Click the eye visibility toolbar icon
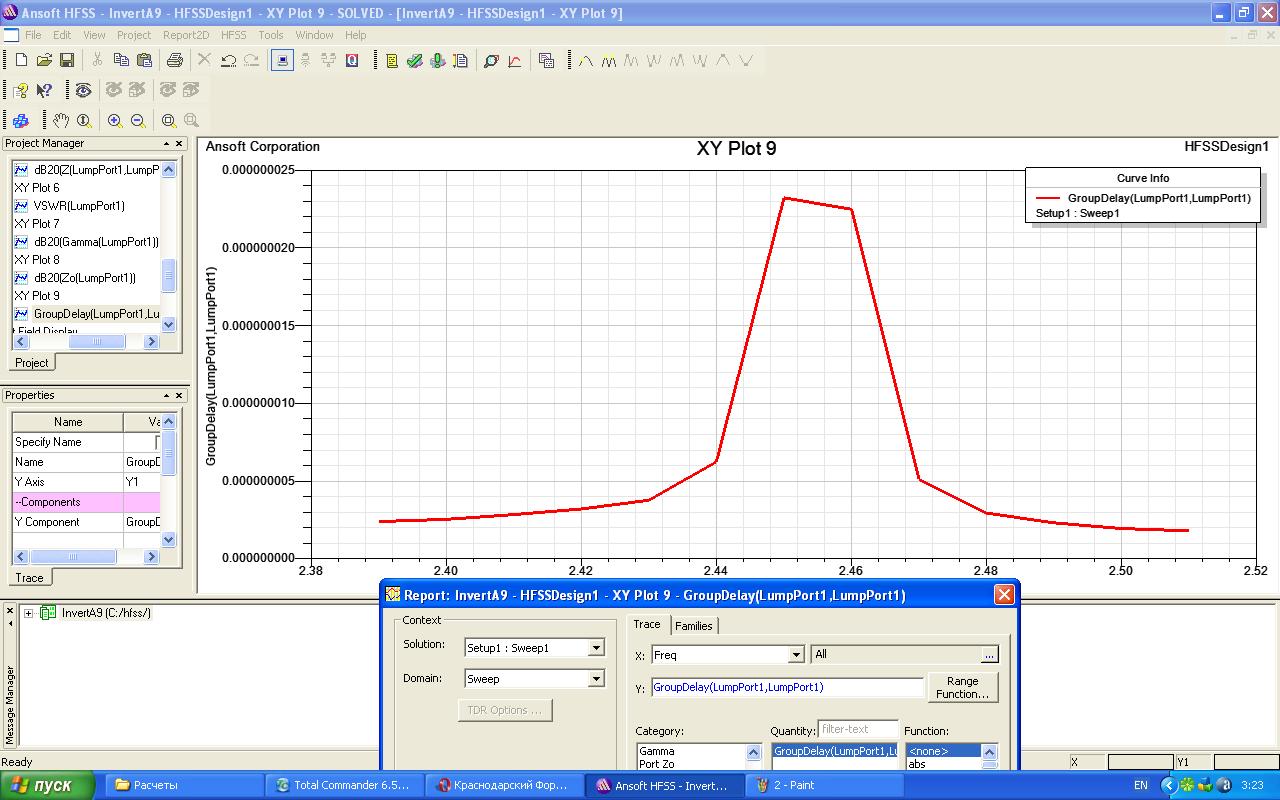The image size is (1280, 800). point(83,91)
